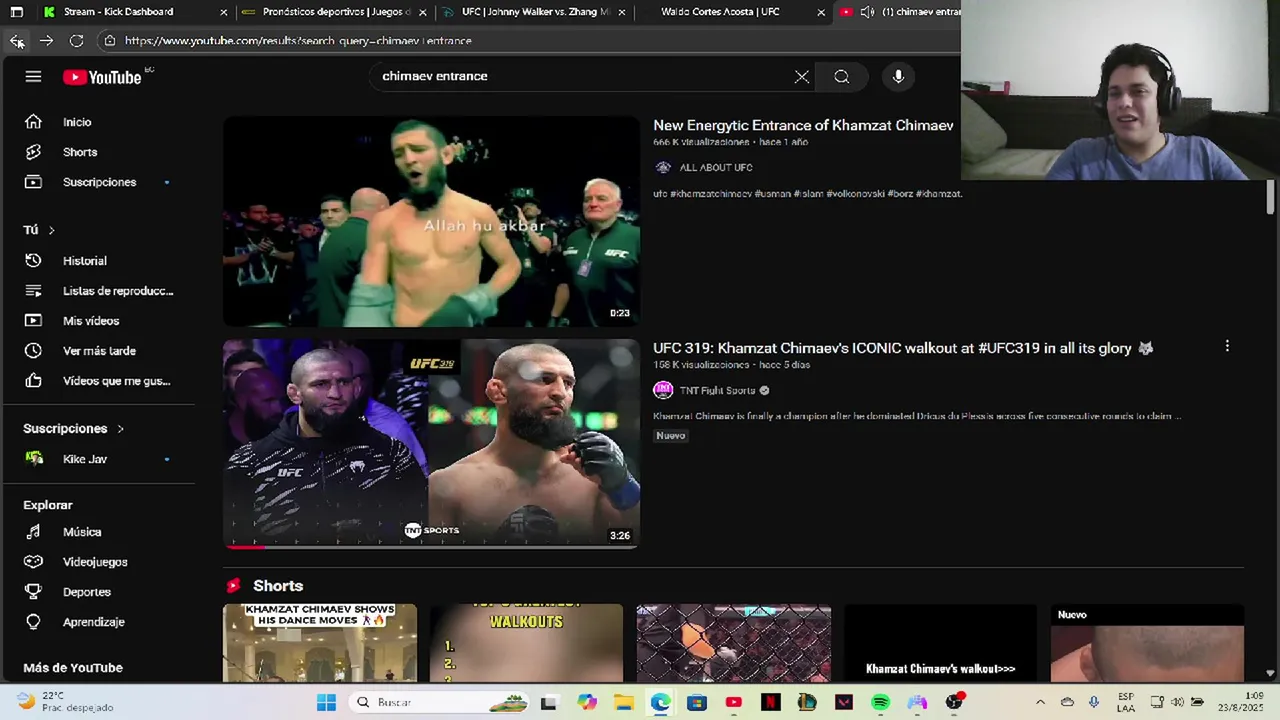1280x720 pixels.
Task: Open Spotify from the taskbar
Action: [880, 702]
